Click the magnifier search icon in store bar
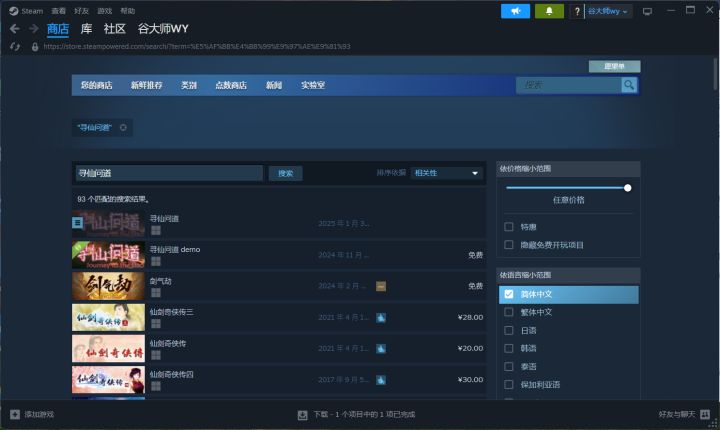The image size is (720, 430). pyautogui.click(x=629, y=85)
